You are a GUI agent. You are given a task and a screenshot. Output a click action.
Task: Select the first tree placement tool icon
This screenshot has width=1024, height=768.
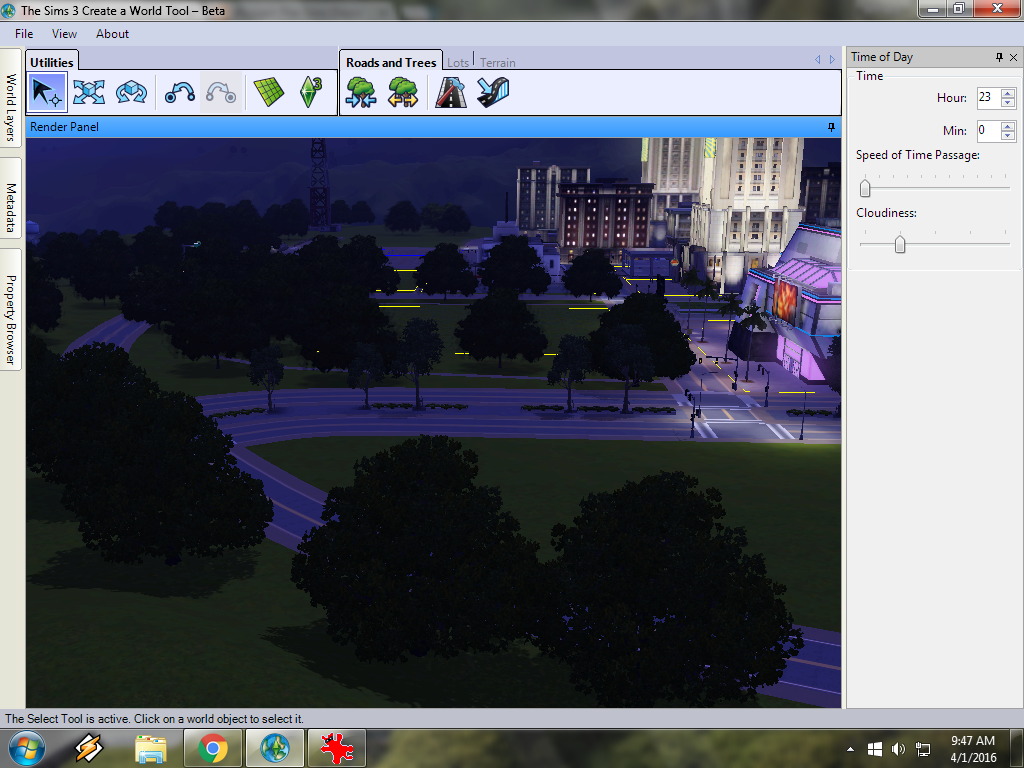click(x=360, y=93)
